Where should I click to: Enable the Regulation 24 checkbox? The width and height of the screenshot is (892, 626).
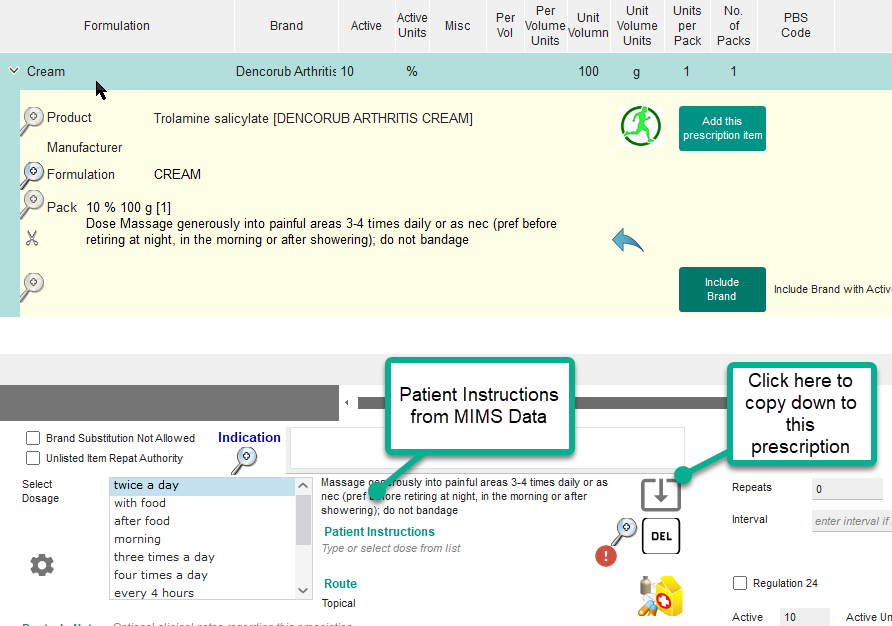[x=740, y=583]
